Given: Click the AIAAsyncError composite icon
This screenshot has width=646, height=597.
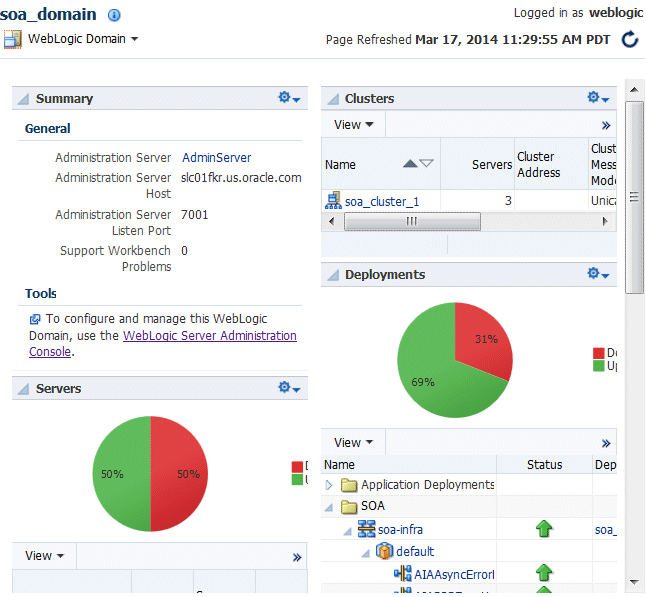Looking at the screenshot, I should coord(403,573).
